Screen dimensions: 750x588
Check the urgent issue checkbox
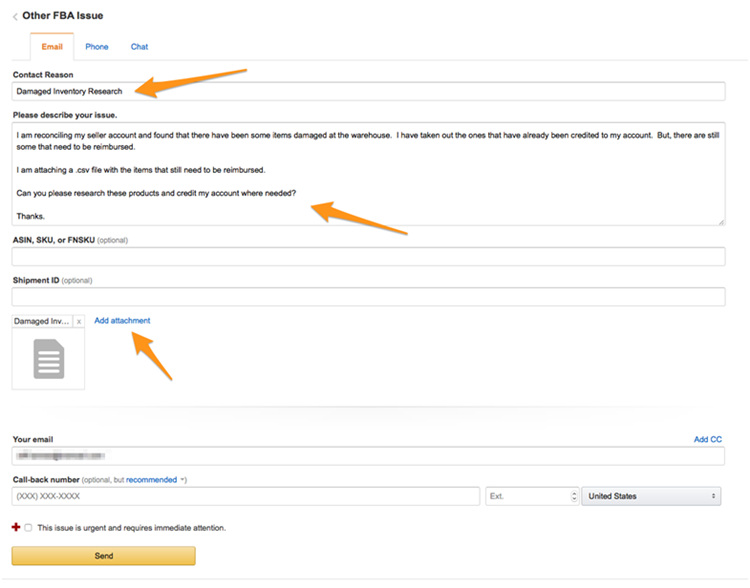[29, 527]
